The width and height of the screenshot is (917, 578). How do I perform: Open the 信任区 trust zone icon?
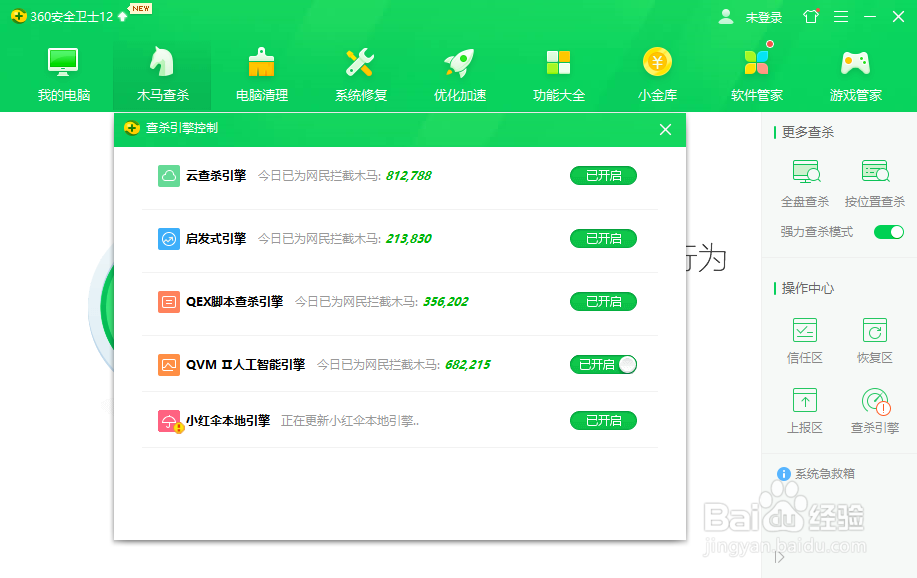805,330
